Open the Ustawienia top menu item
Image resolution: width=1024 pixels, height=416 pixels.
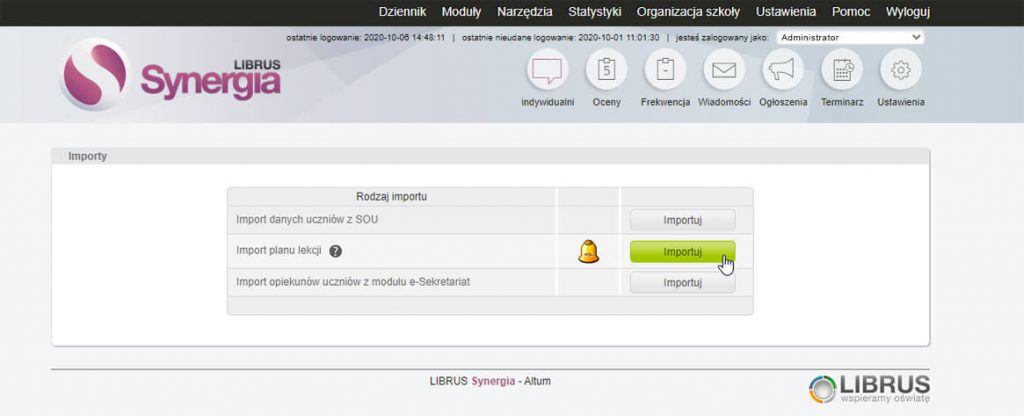786,12
